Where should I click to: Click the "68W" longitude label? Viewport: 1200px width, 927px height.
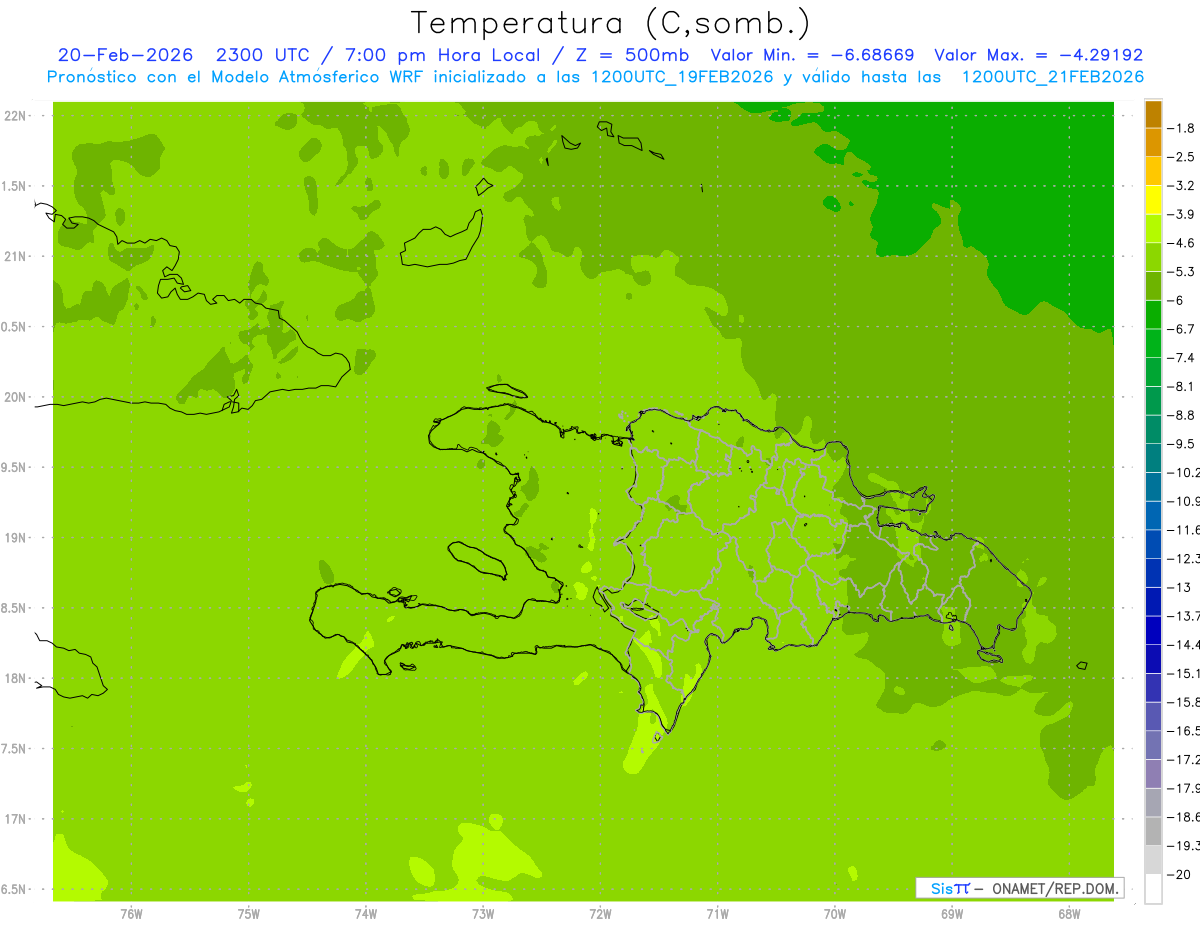point(1069,913)
